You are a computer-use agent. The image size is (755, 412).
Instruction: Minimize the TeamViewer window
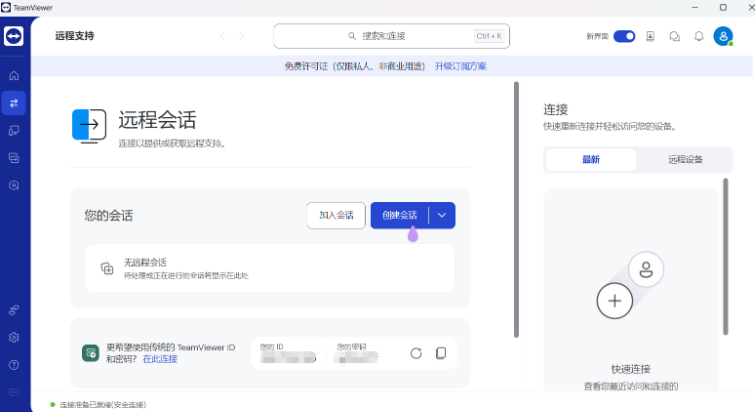pyautogui.click(x=694, y=7)
